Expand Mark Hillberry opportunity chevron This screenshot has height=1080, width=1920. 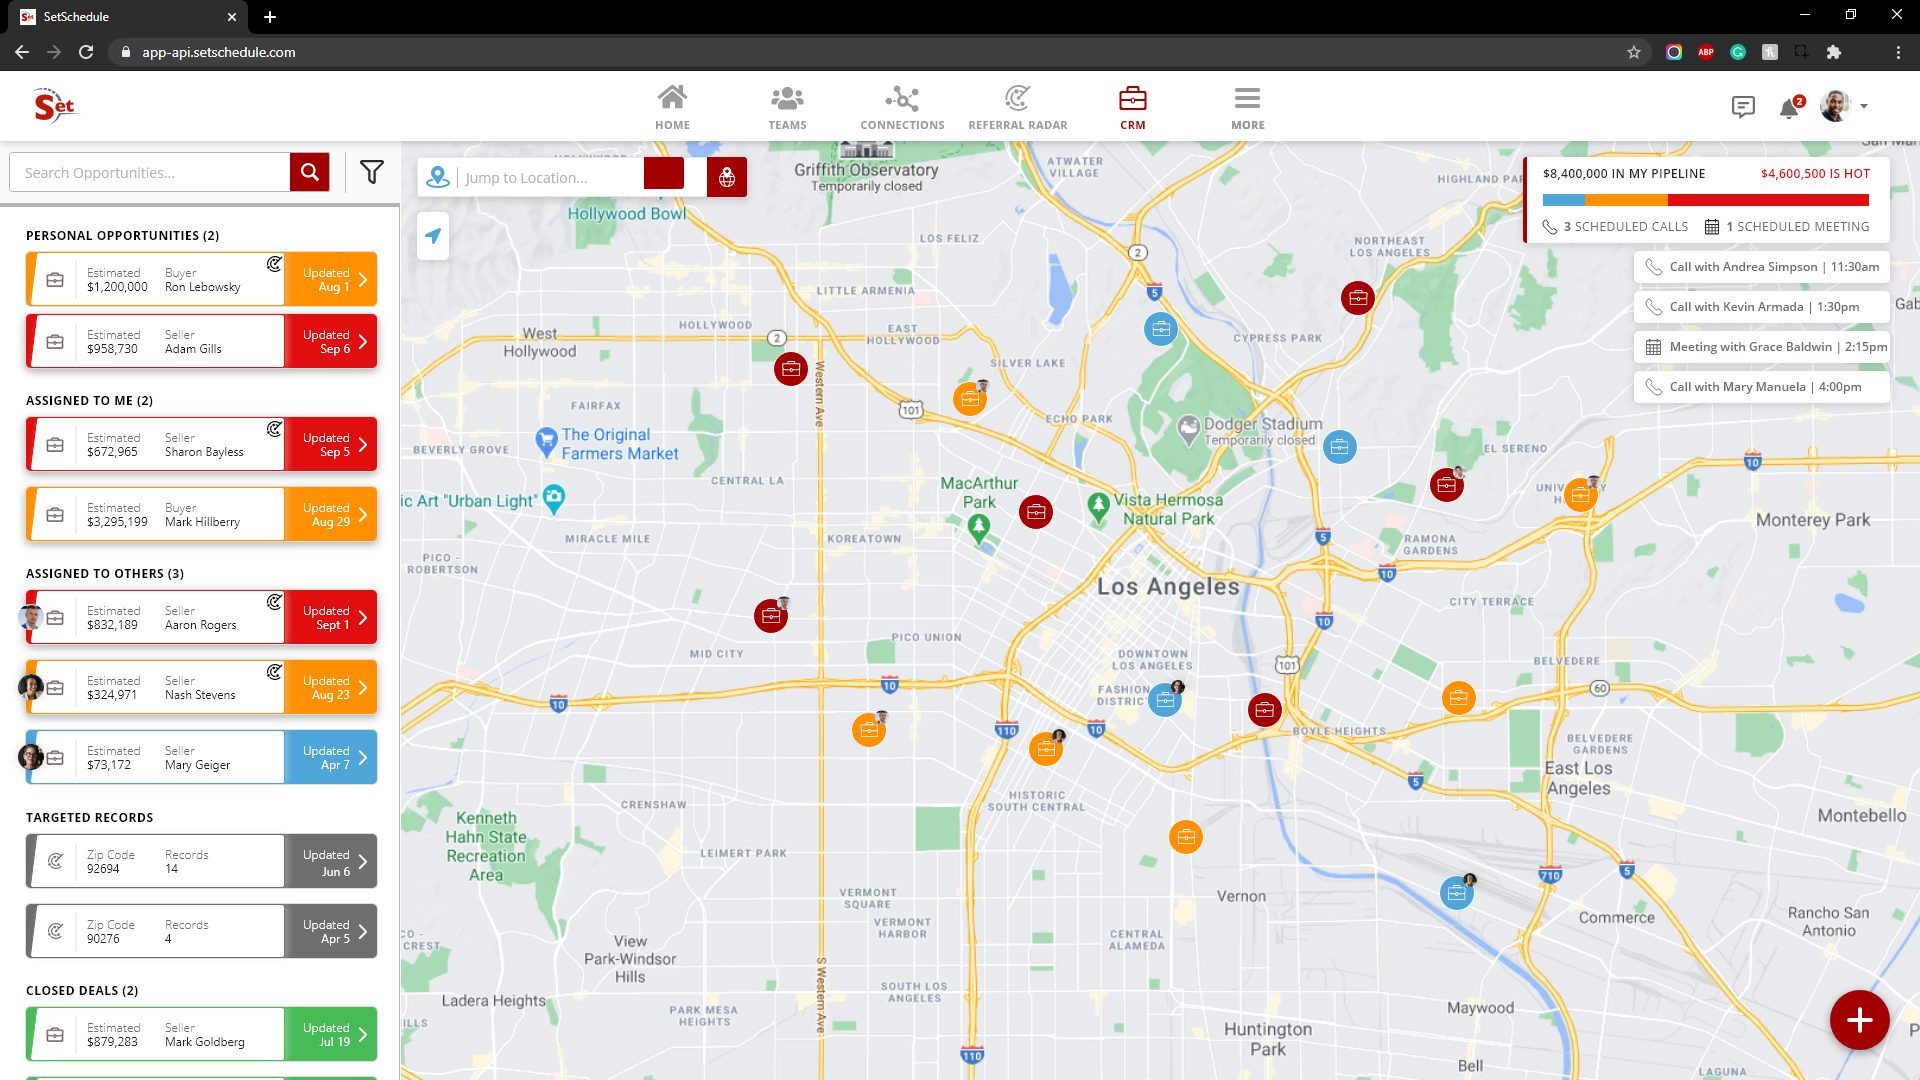pyautogui.click(x=363, y=515)
